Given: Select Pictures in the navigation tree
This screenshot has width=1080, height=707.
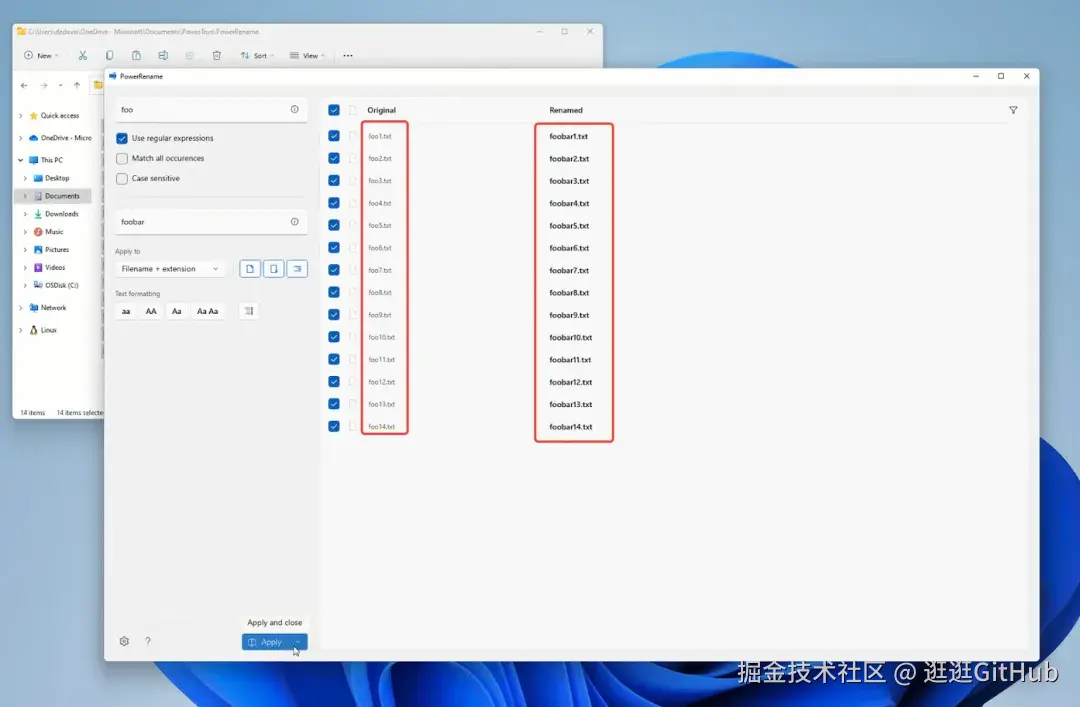Looking at the screenshot, I should pos(56,249).
